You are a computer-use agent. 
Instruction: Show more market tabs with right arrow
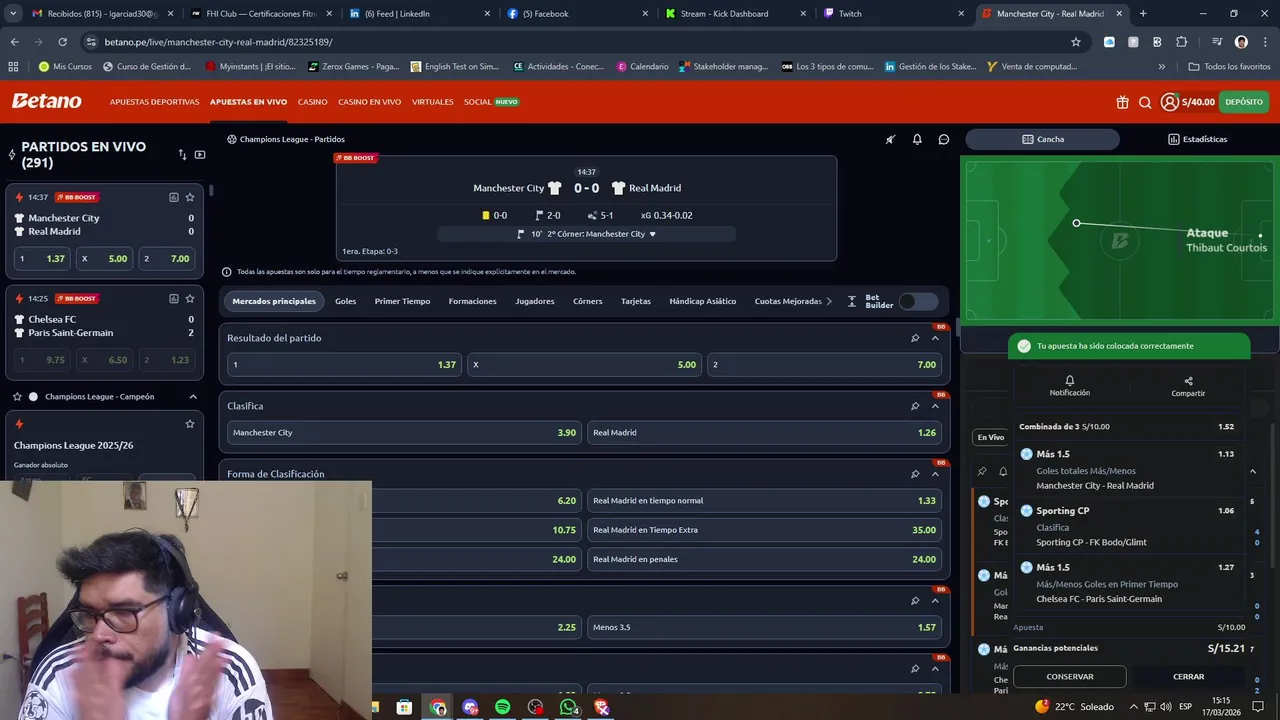click(x=828, y=301)
